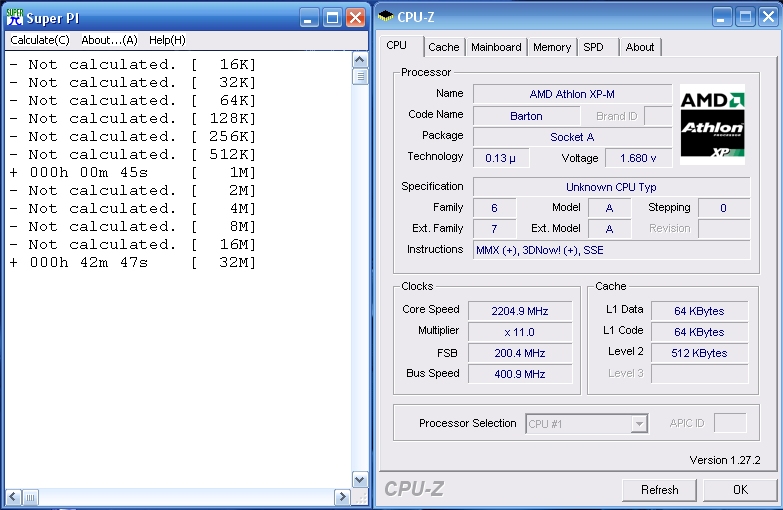This screenshot has height=510, width=783.
Task: Click the Super PI title bar icon
Action: tap(14, 17)
